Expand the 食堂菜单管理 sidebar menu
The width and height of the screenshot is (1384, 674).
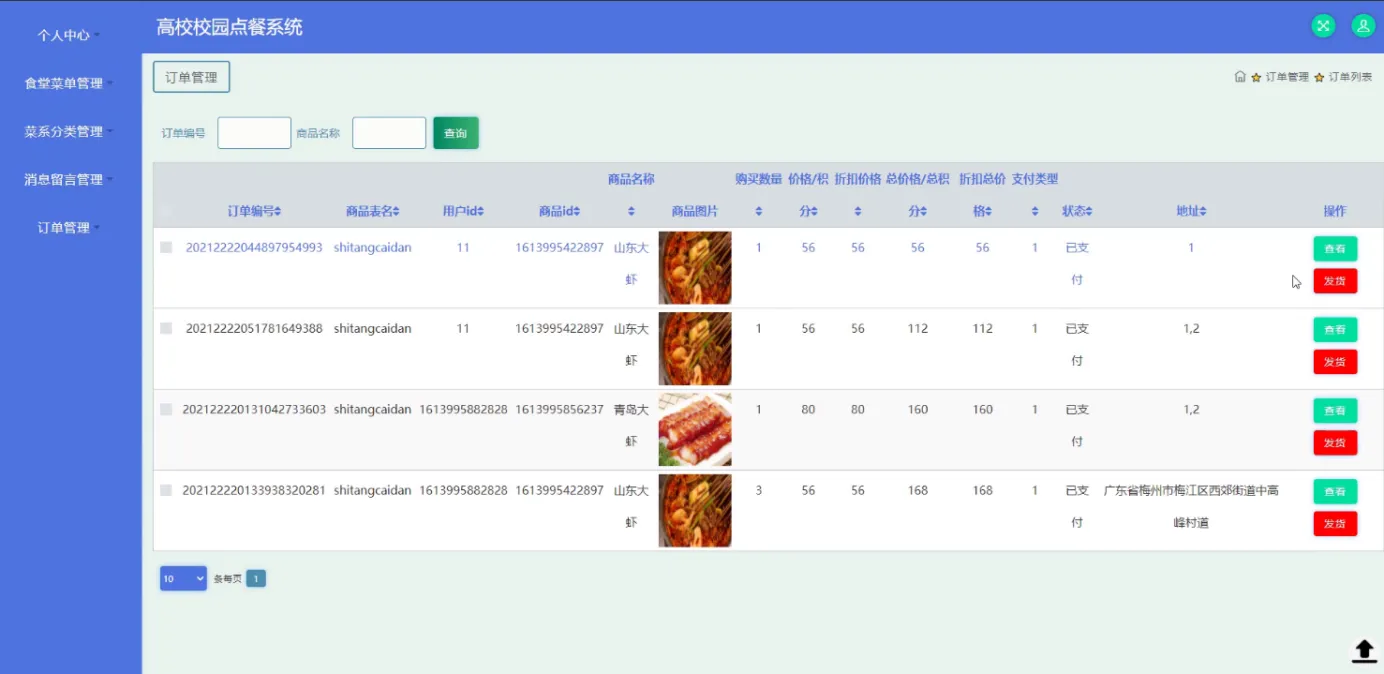69,83
